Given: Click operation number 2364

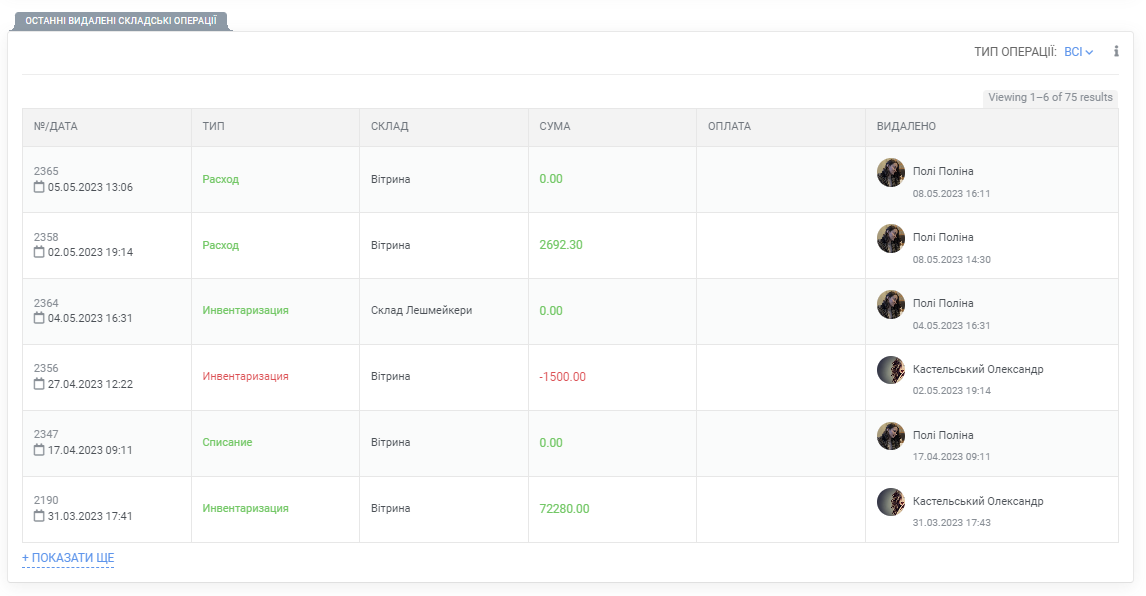Looking at the screenshot, I should (46, 303).
